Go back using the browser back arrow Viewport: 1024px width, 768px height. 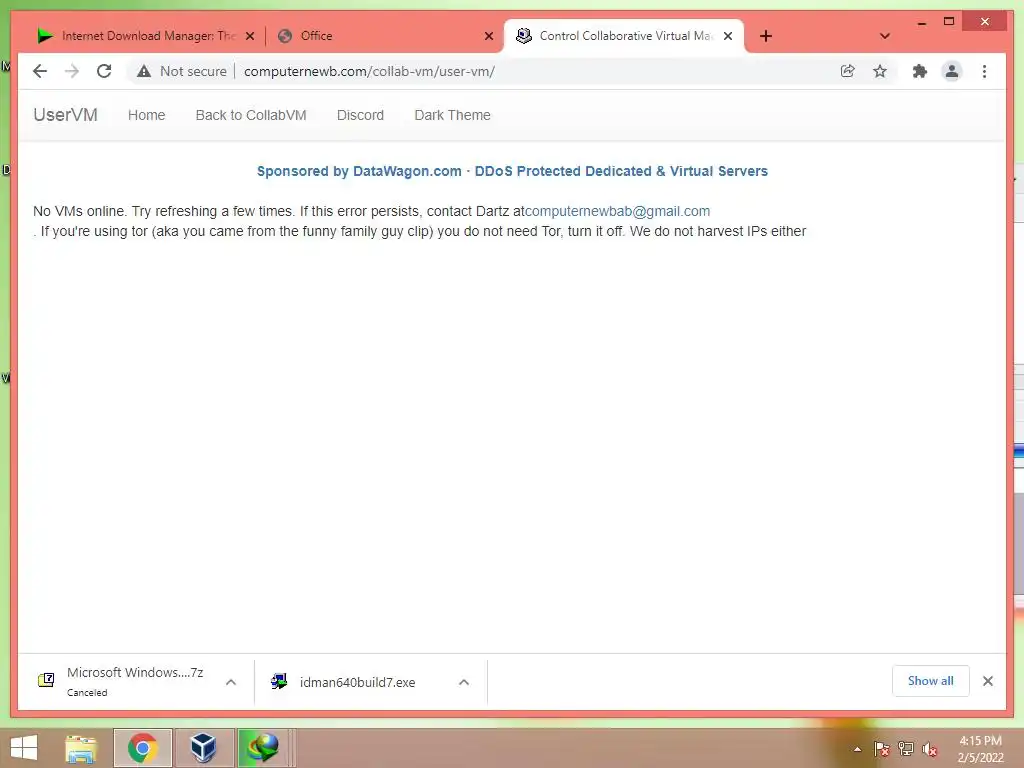tap(40, 71)
